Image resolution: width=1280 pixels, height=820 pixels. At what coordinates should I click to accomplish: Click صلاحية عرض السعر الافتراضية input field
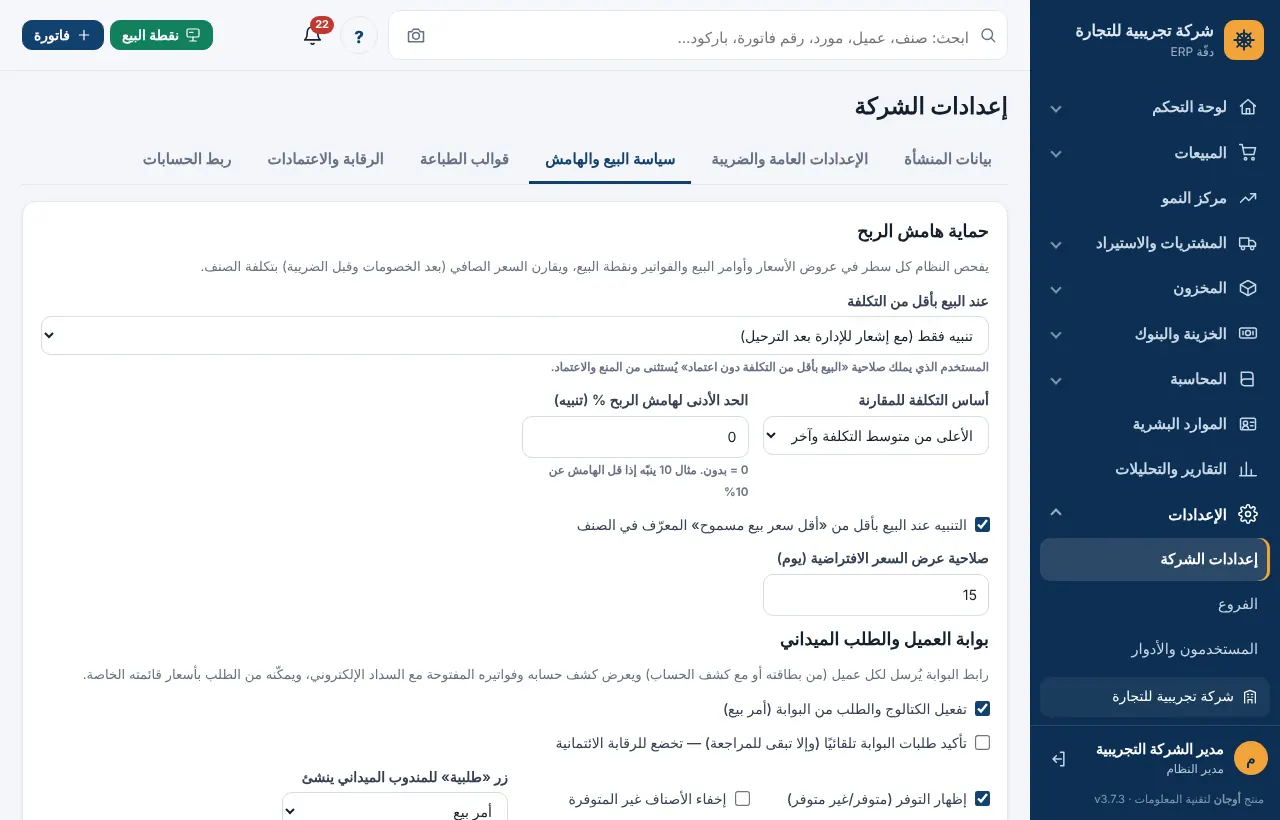(876, 595)
